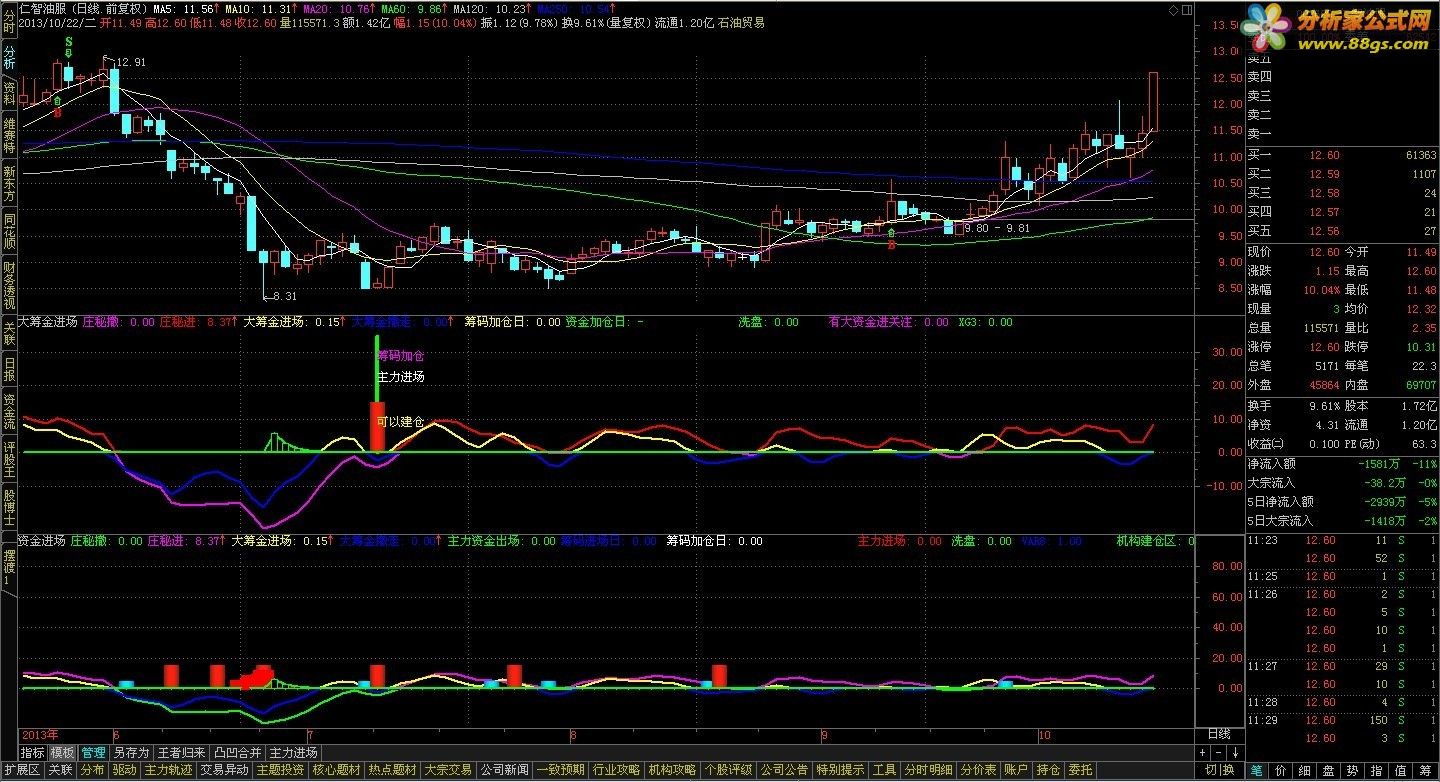1440x782 pixels.
Task: Open 核心题材 in the bottom bar
Action: pyautogui.click(x=336, y=770)
